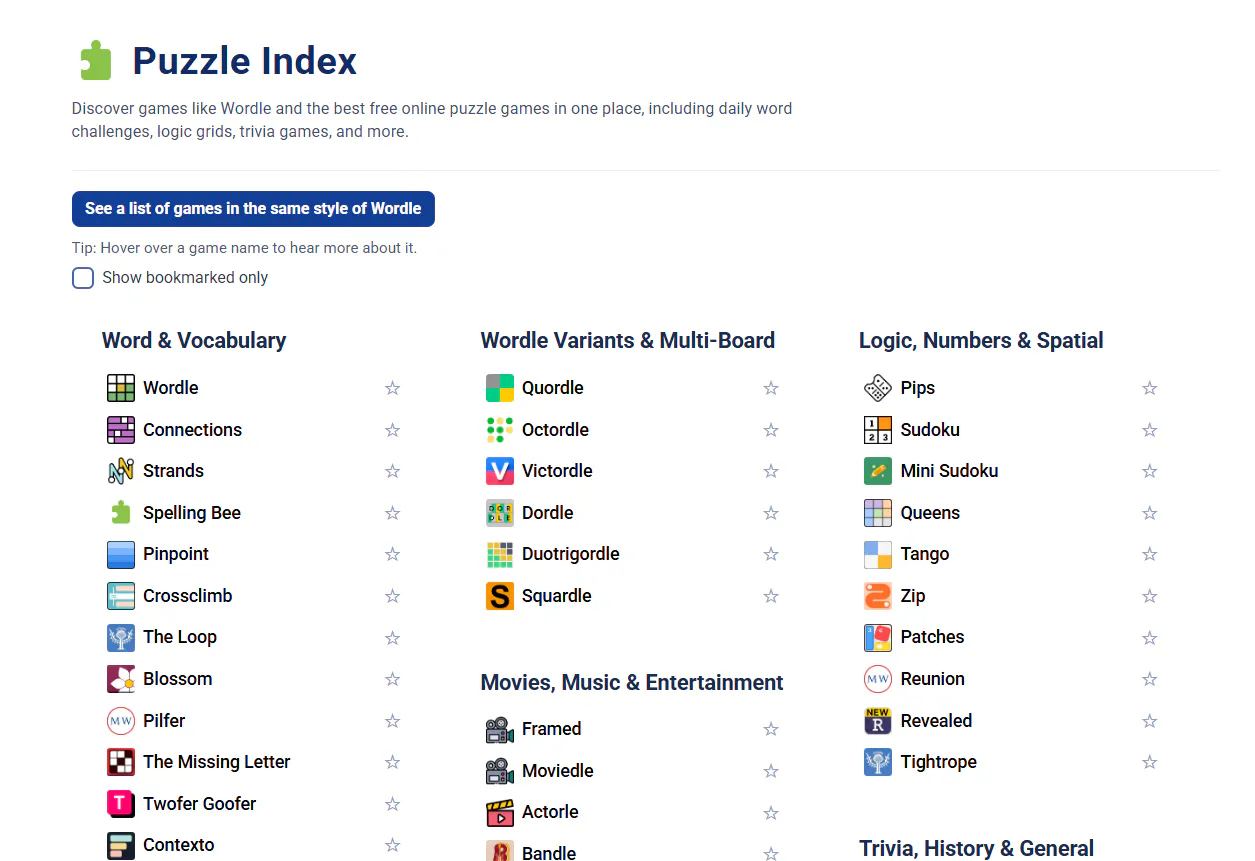The height and width of the screenshot is (861, 1255).
Task: Bookmark Tightrope with its star
Action: click(1150, 762)
